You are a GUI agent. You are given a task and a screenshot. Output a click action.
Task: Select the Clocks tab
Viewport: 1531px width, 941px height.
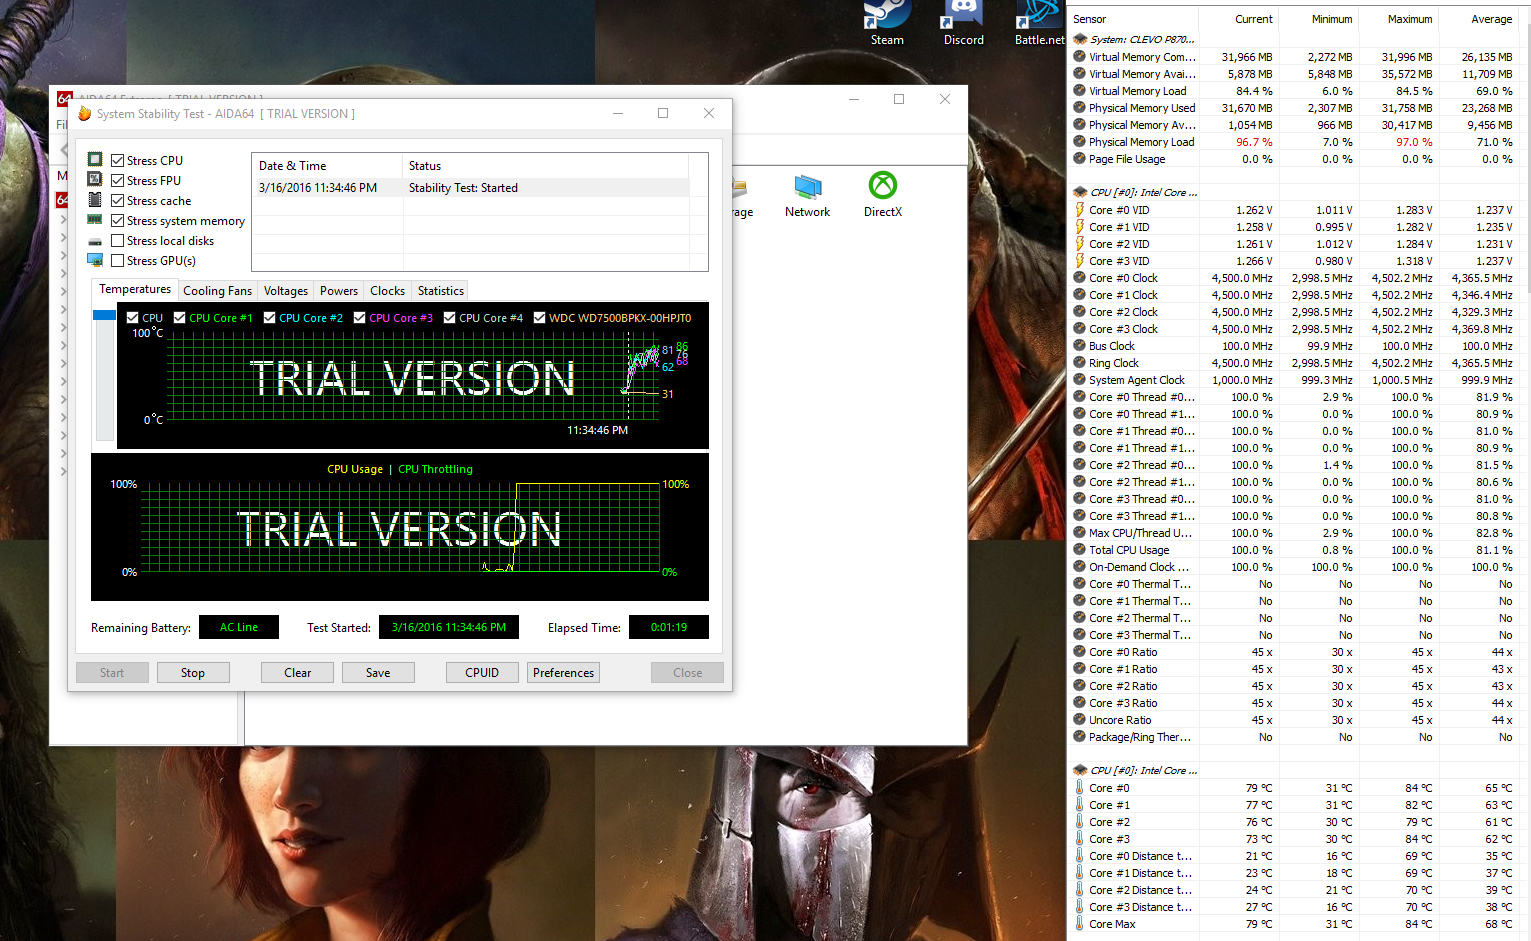click(387, 291)
